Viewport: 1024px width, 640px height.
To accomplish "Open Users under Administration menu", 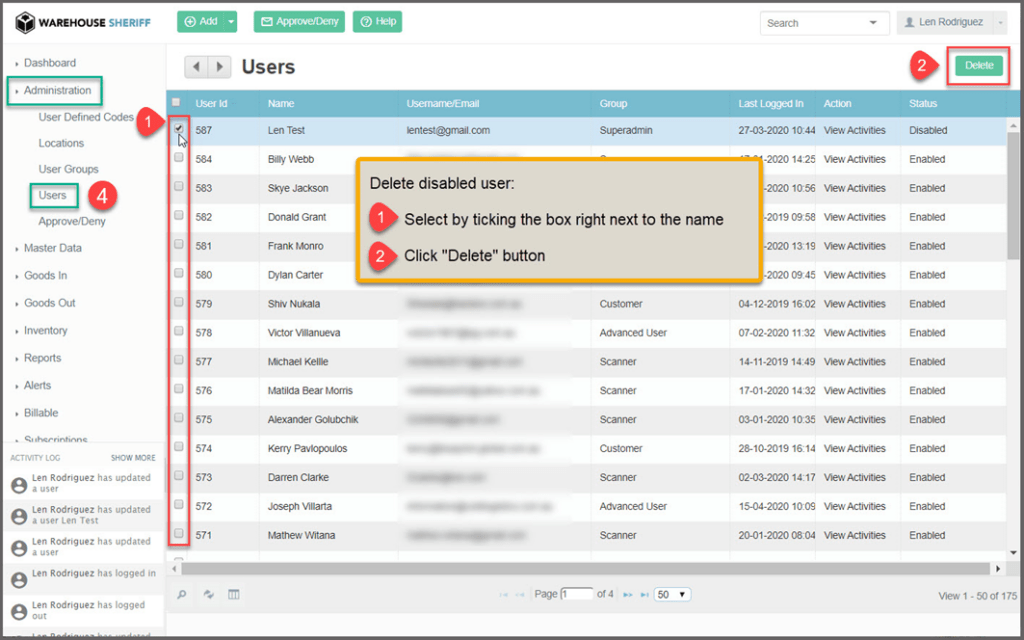I will click(x=53, y=195).
